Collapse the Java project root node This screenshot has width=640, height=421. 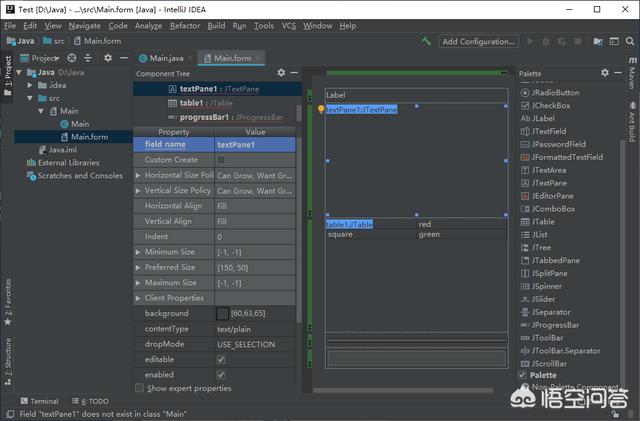(x=19, y=73)
